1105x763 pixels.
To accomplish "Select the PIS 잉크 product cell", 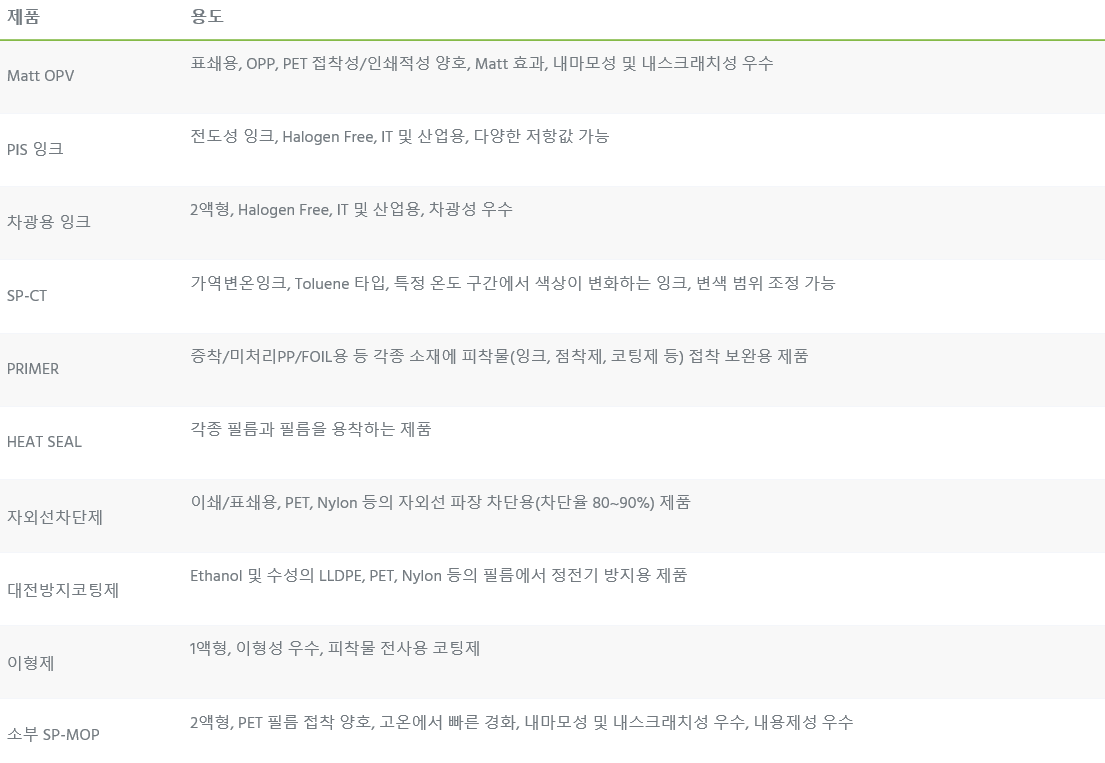I will (x=35, y=149).
